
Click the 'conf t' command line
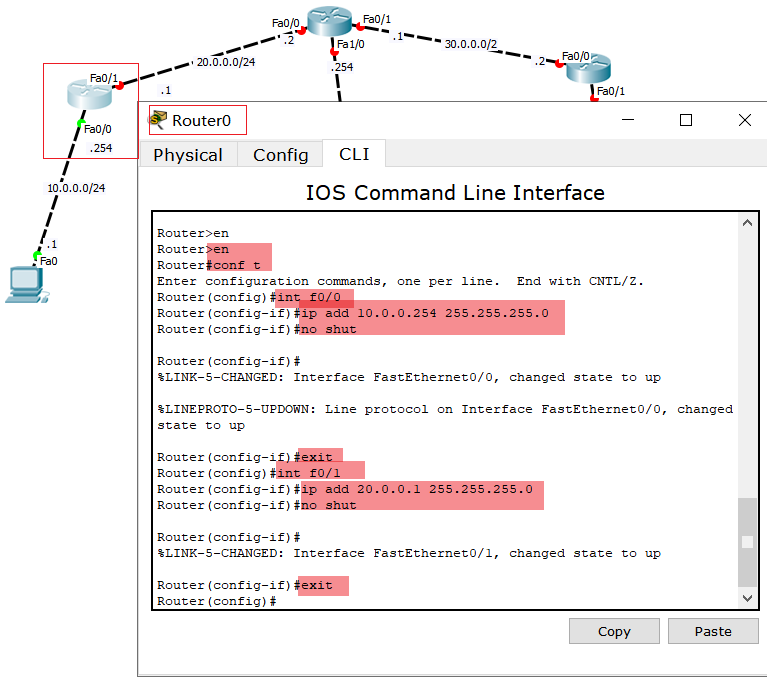tap(209, 265)
